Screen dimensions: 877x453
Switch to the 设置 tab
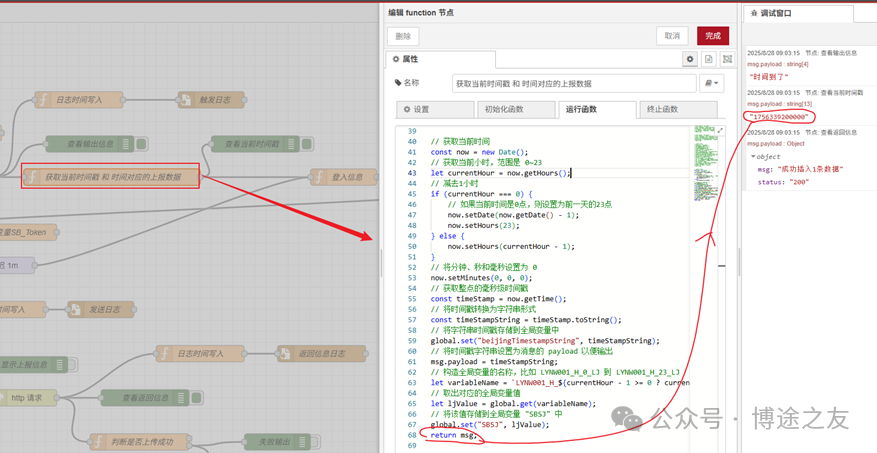point(435,110)
